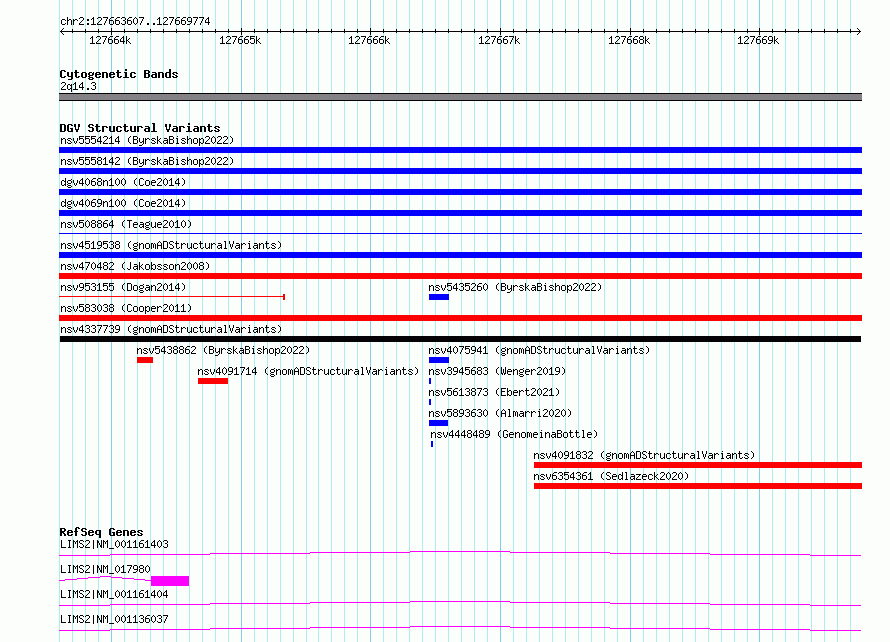
Task: Select the blue bar under nsv5558142
Action: (460, 171)
